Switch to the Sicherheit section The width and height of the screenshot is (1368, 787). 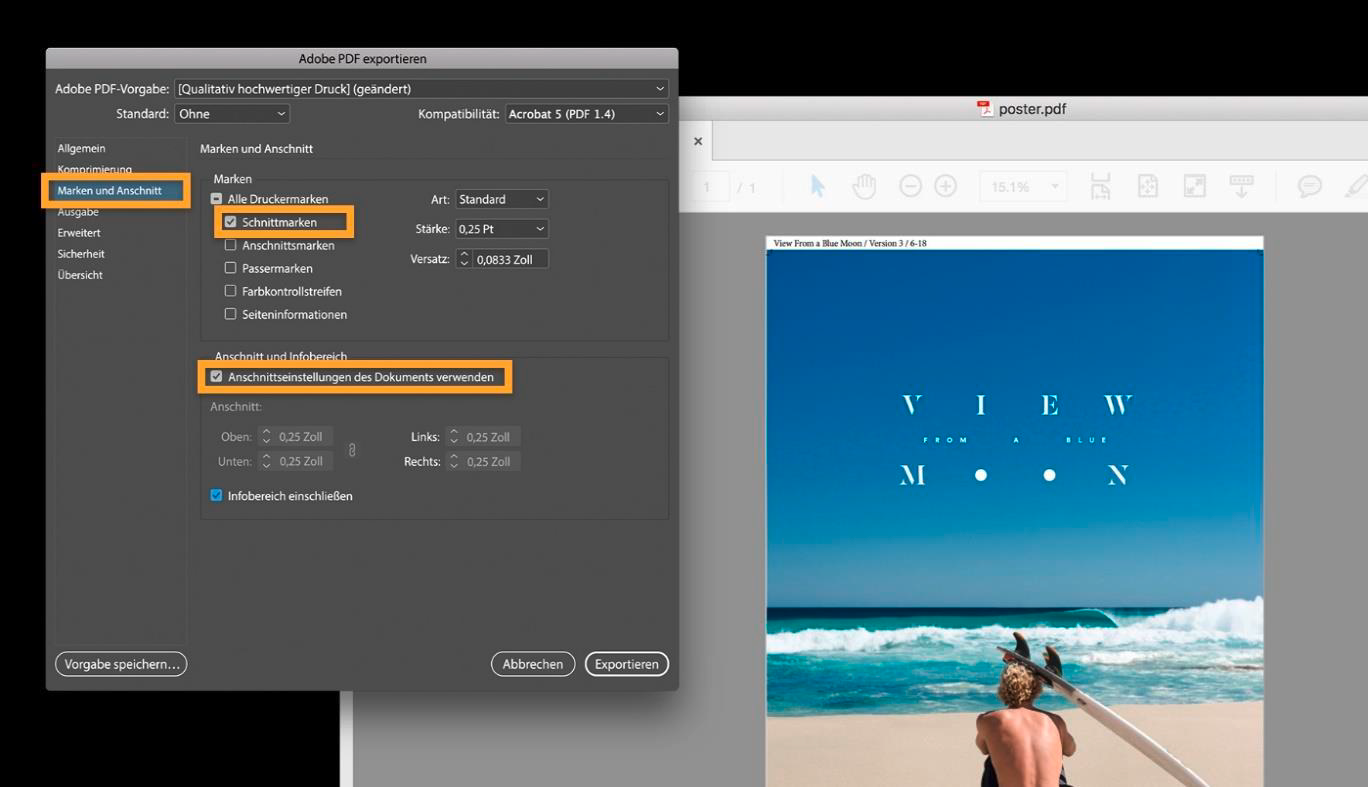click(x=81, y=254)
